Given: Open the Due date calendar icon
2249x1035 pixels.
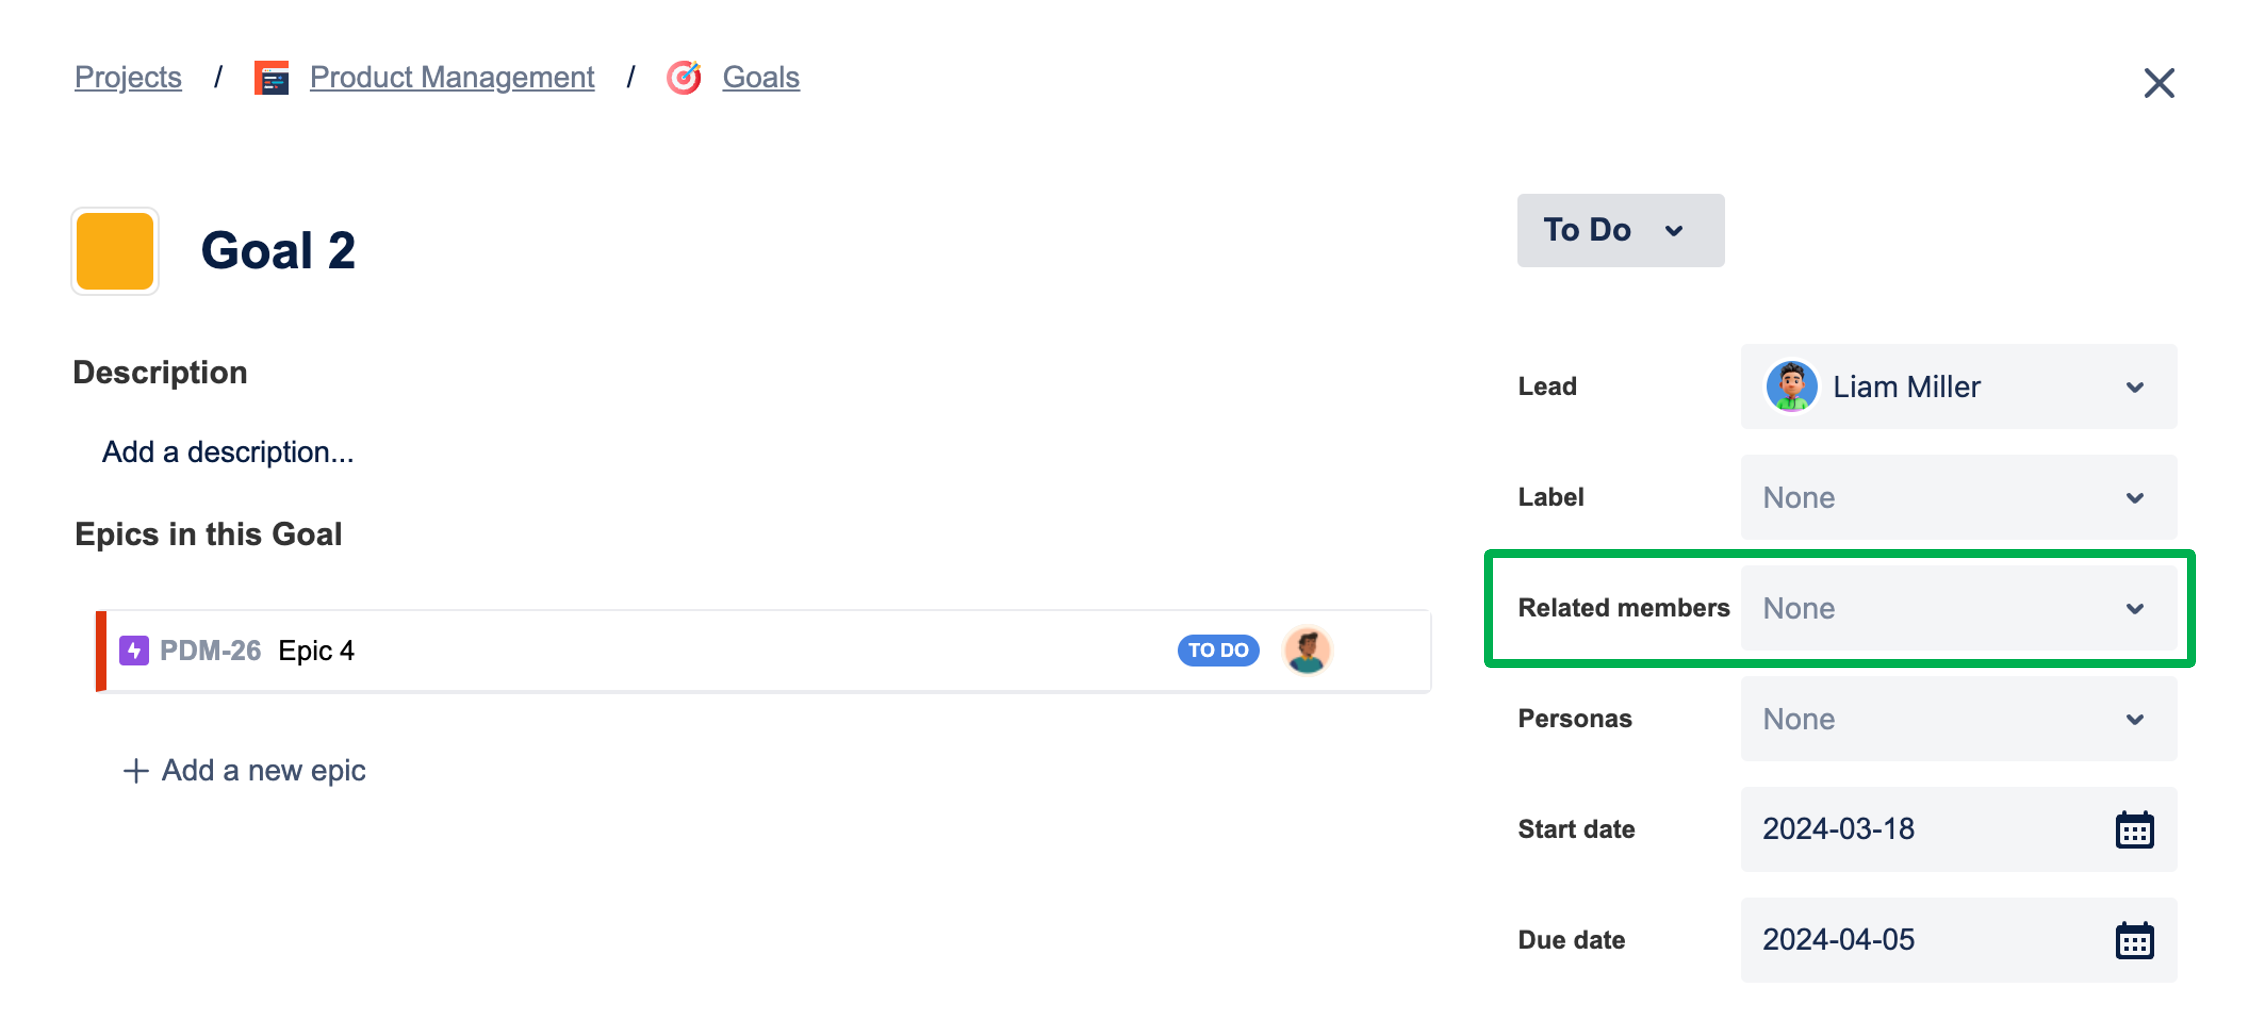Looking at the screenshot, I should pos(2134,941).
